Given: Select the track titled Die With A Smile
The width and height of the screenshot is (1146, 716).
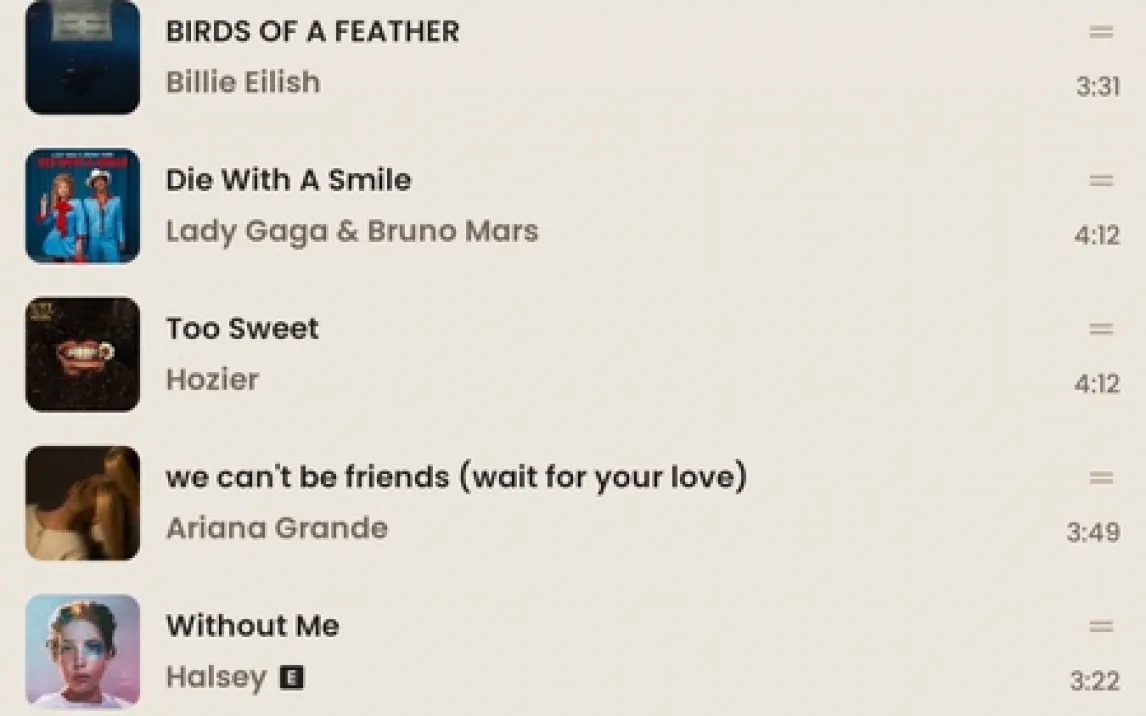Looking at the screenshot, I should click(289, 180).
